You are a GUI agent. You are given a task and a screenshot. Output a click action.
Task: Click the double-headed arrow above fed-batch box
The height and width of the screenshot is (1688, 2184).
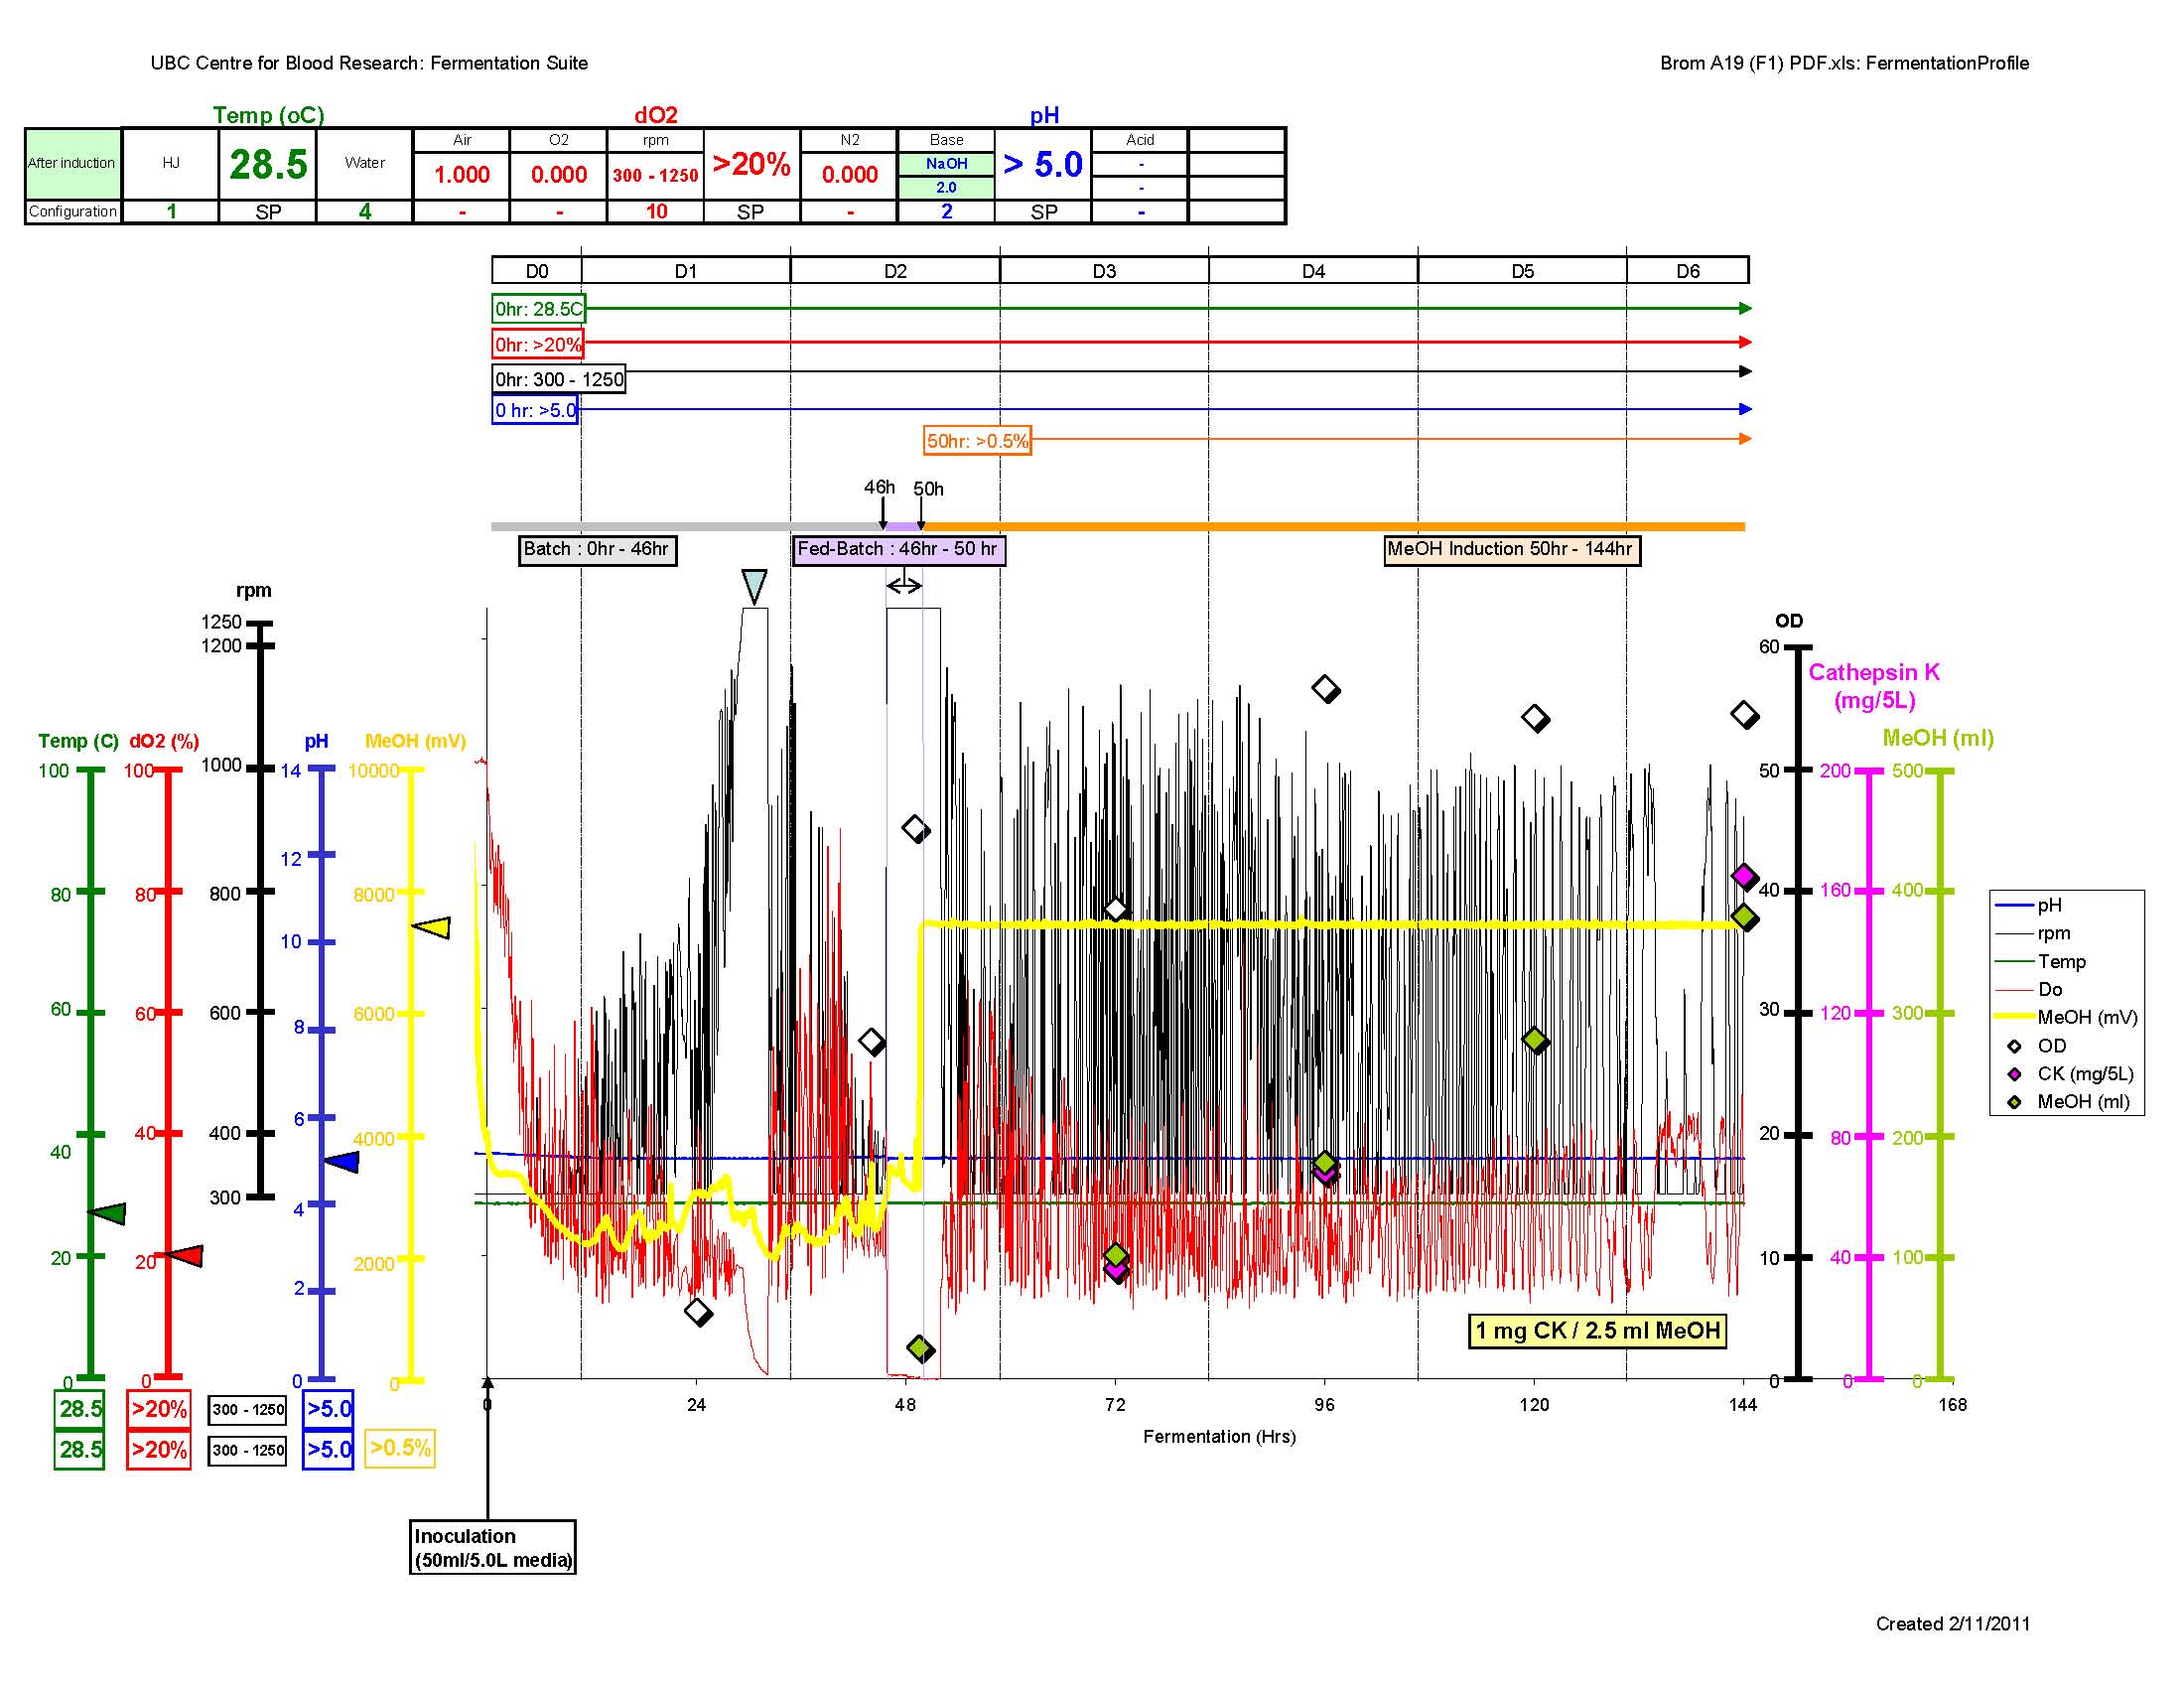pyautogui.click(x=904, y=585)
